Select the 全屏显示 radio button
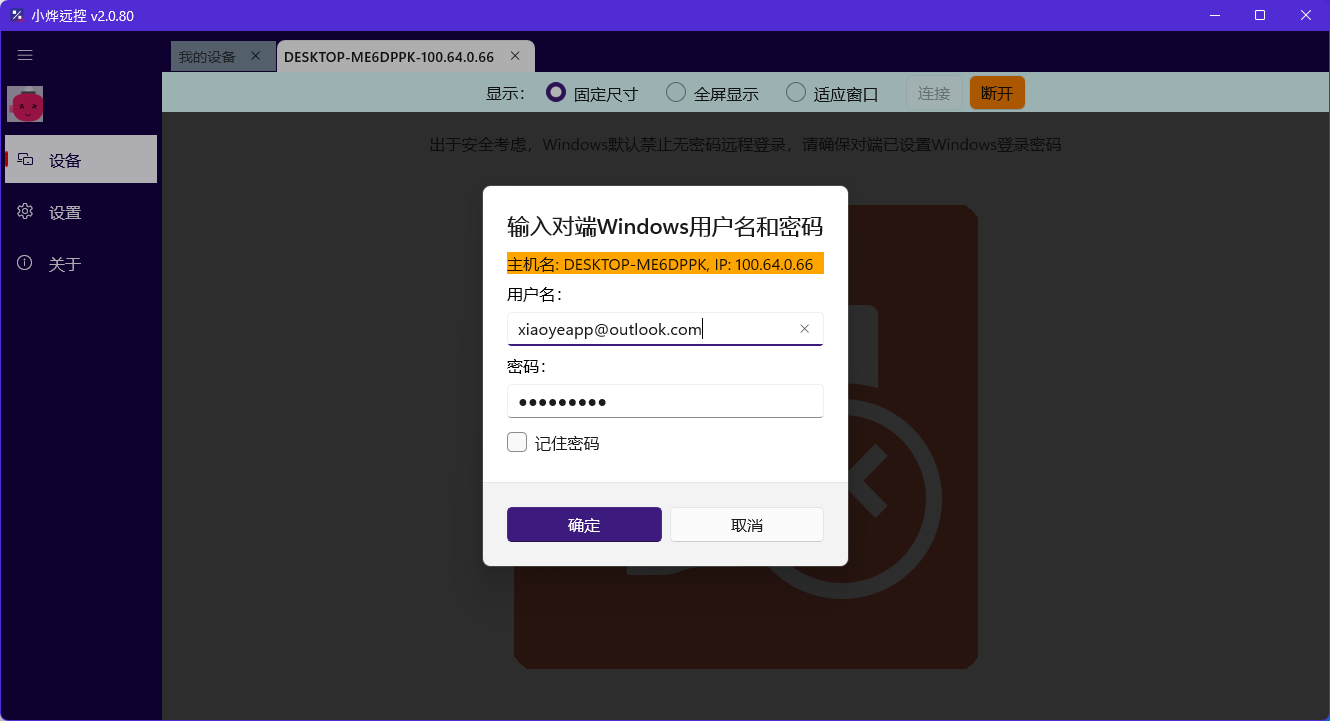 (676, 93)
